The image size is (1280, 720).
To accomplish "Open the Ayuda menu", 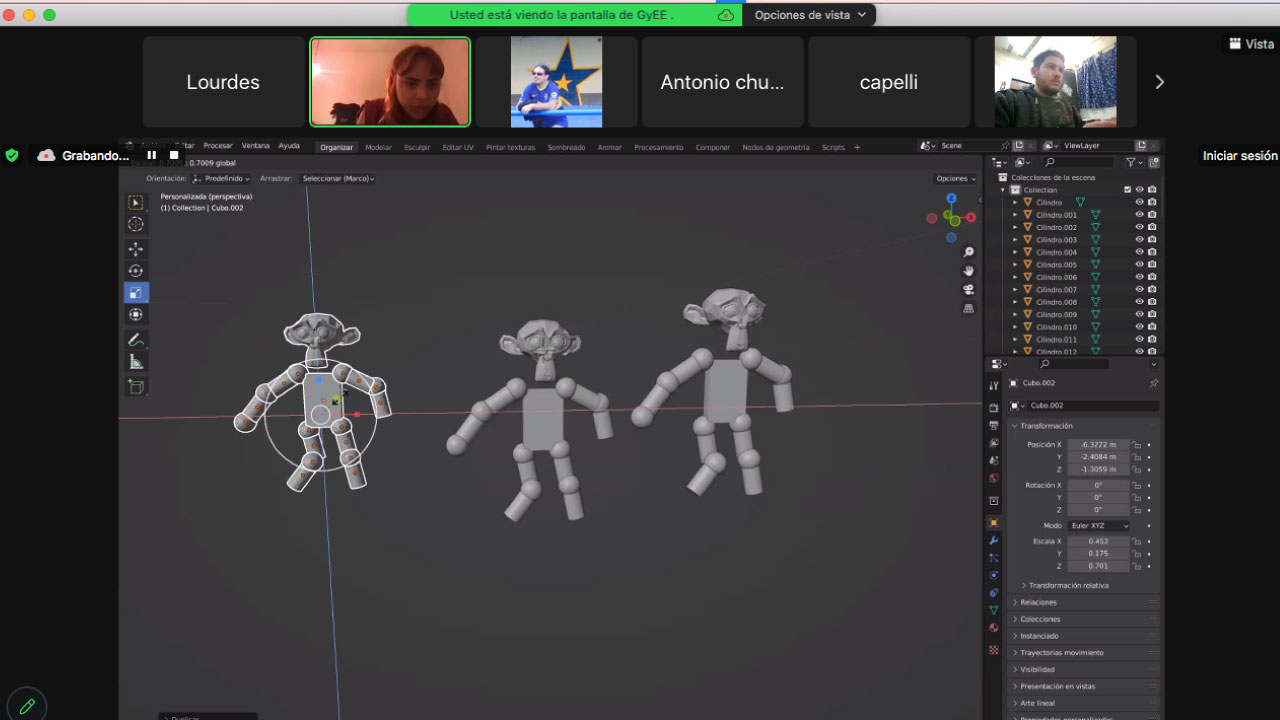I will (x=289, y=146).
